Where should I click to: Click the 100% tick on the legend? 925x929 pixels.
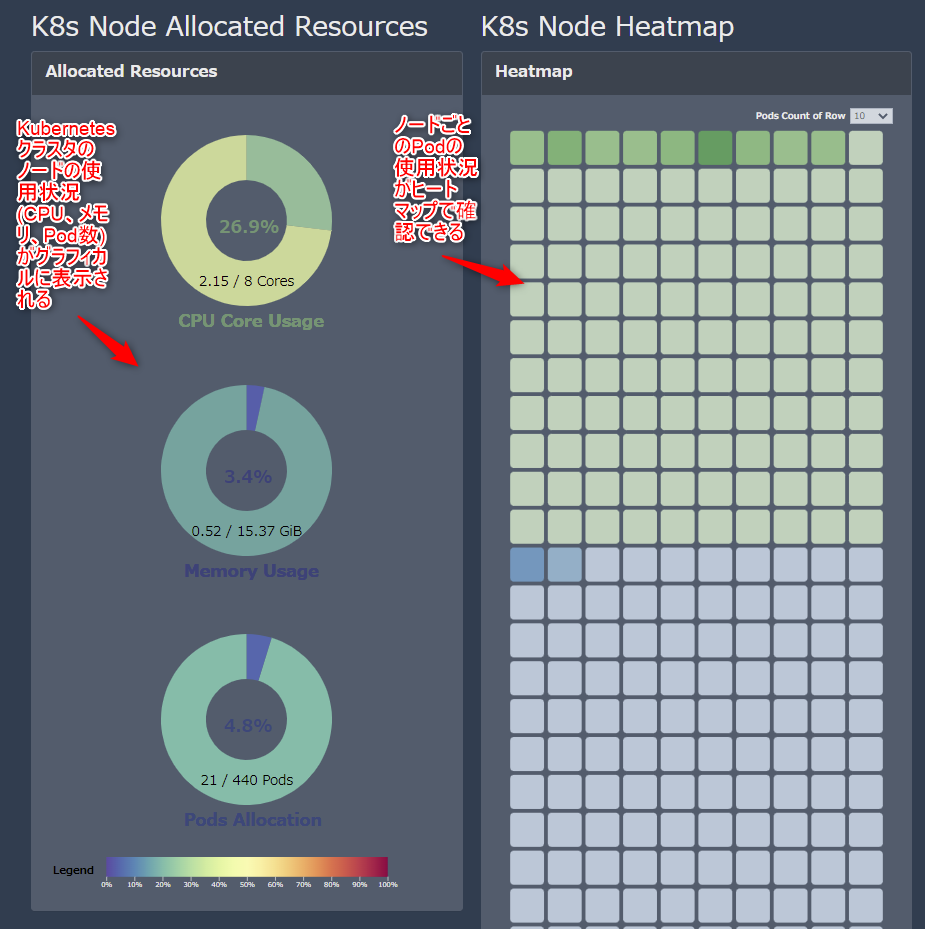pyautogui.click(x=388, y=885)
